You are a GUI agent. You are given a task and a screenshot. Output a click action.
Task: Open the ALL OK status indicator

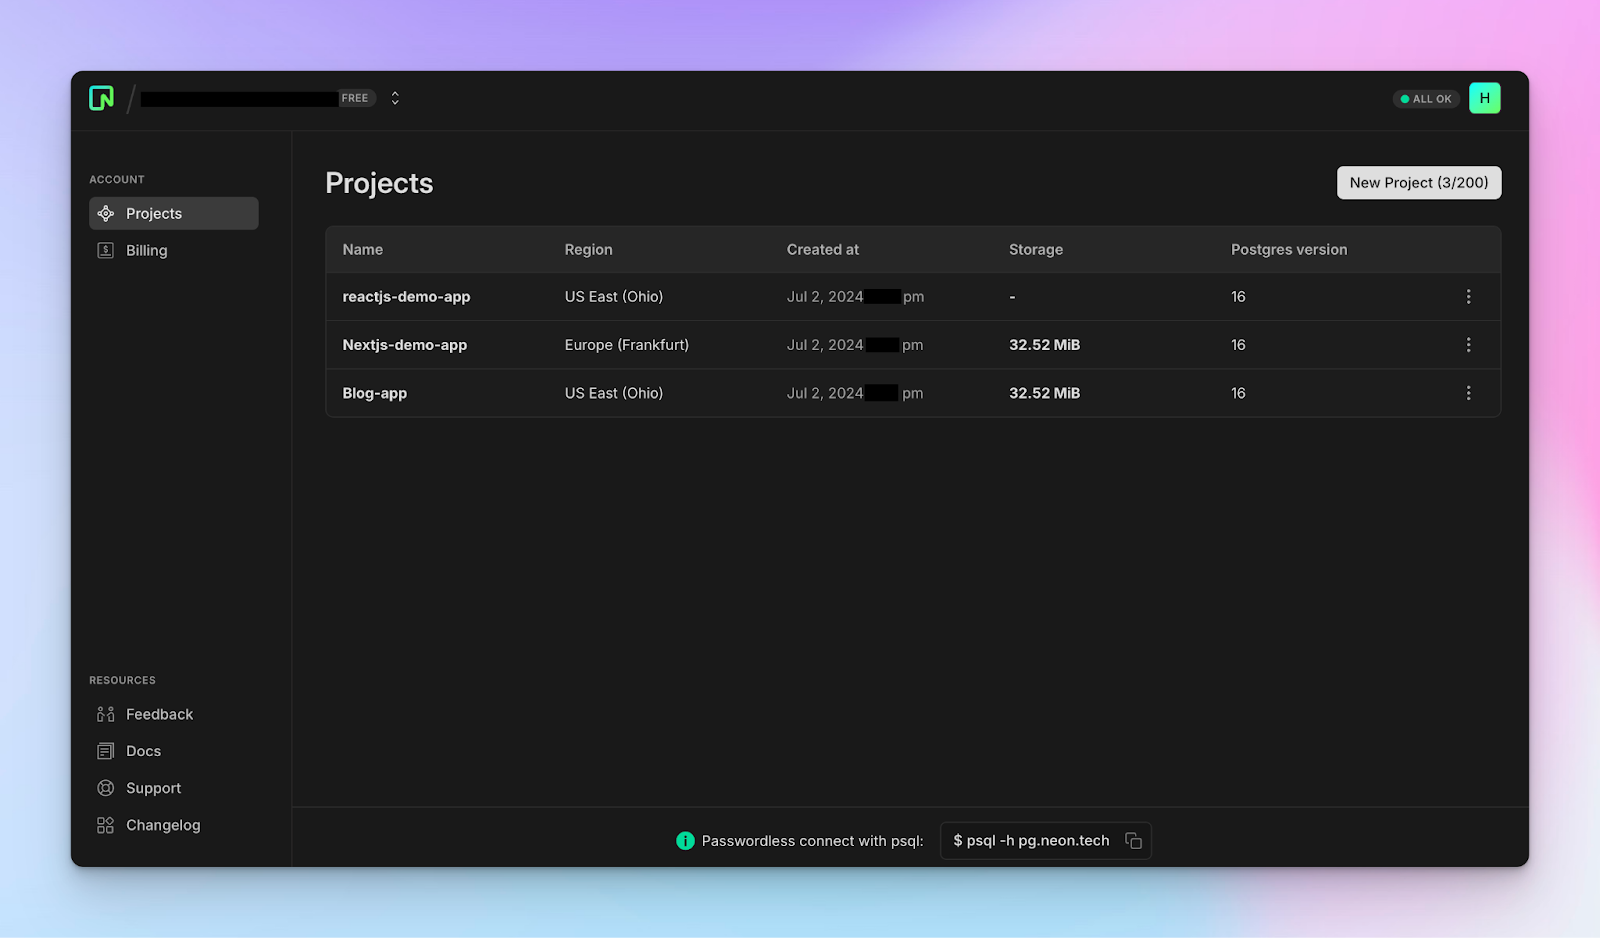pos(1426,99)
